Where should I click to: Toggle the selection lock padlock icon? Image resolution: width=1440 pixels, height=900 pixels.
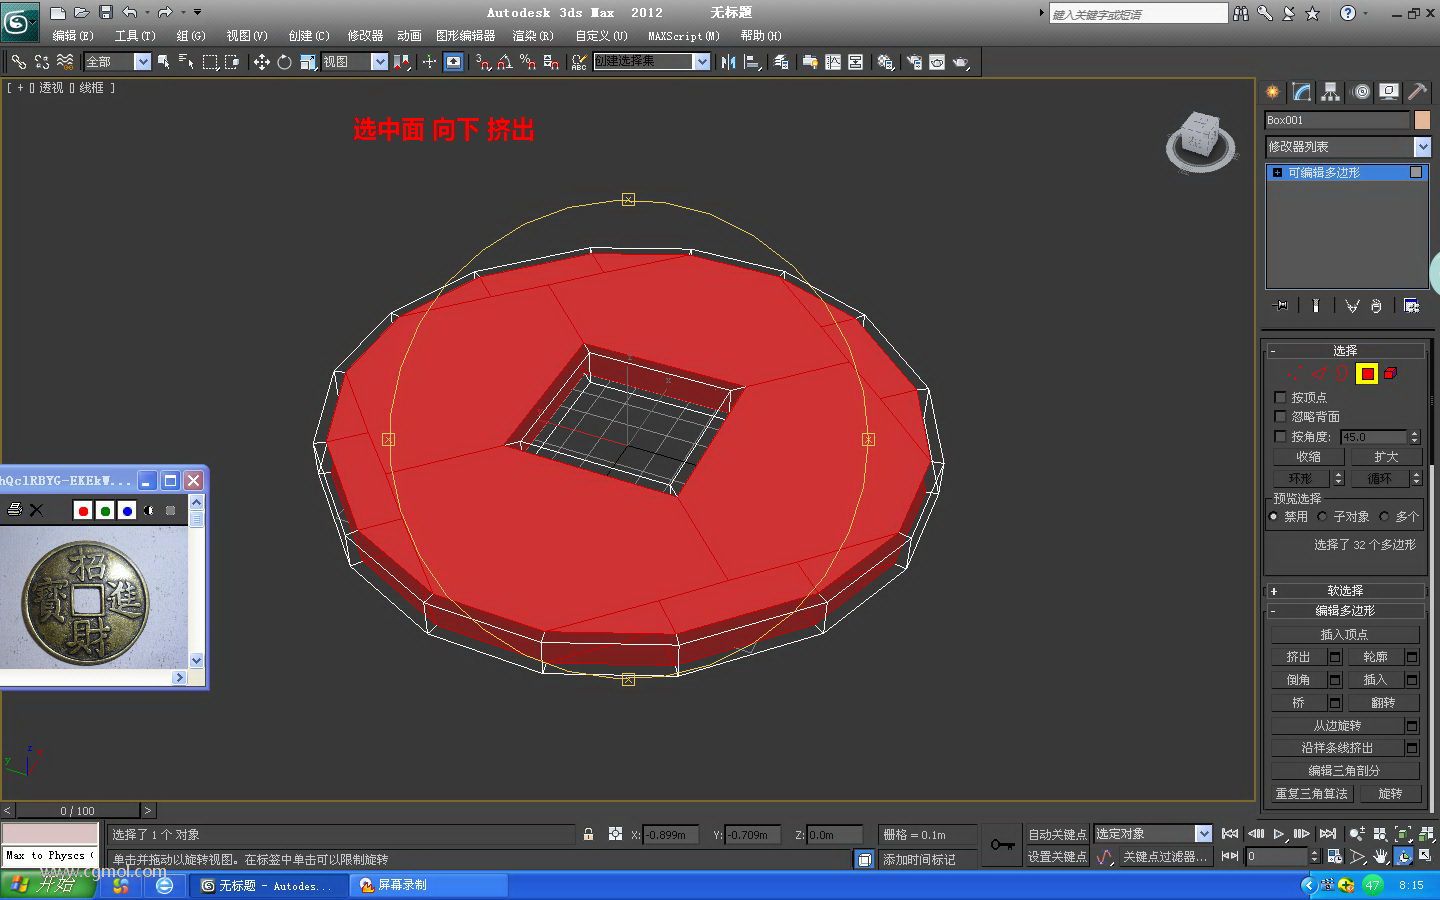588,834
